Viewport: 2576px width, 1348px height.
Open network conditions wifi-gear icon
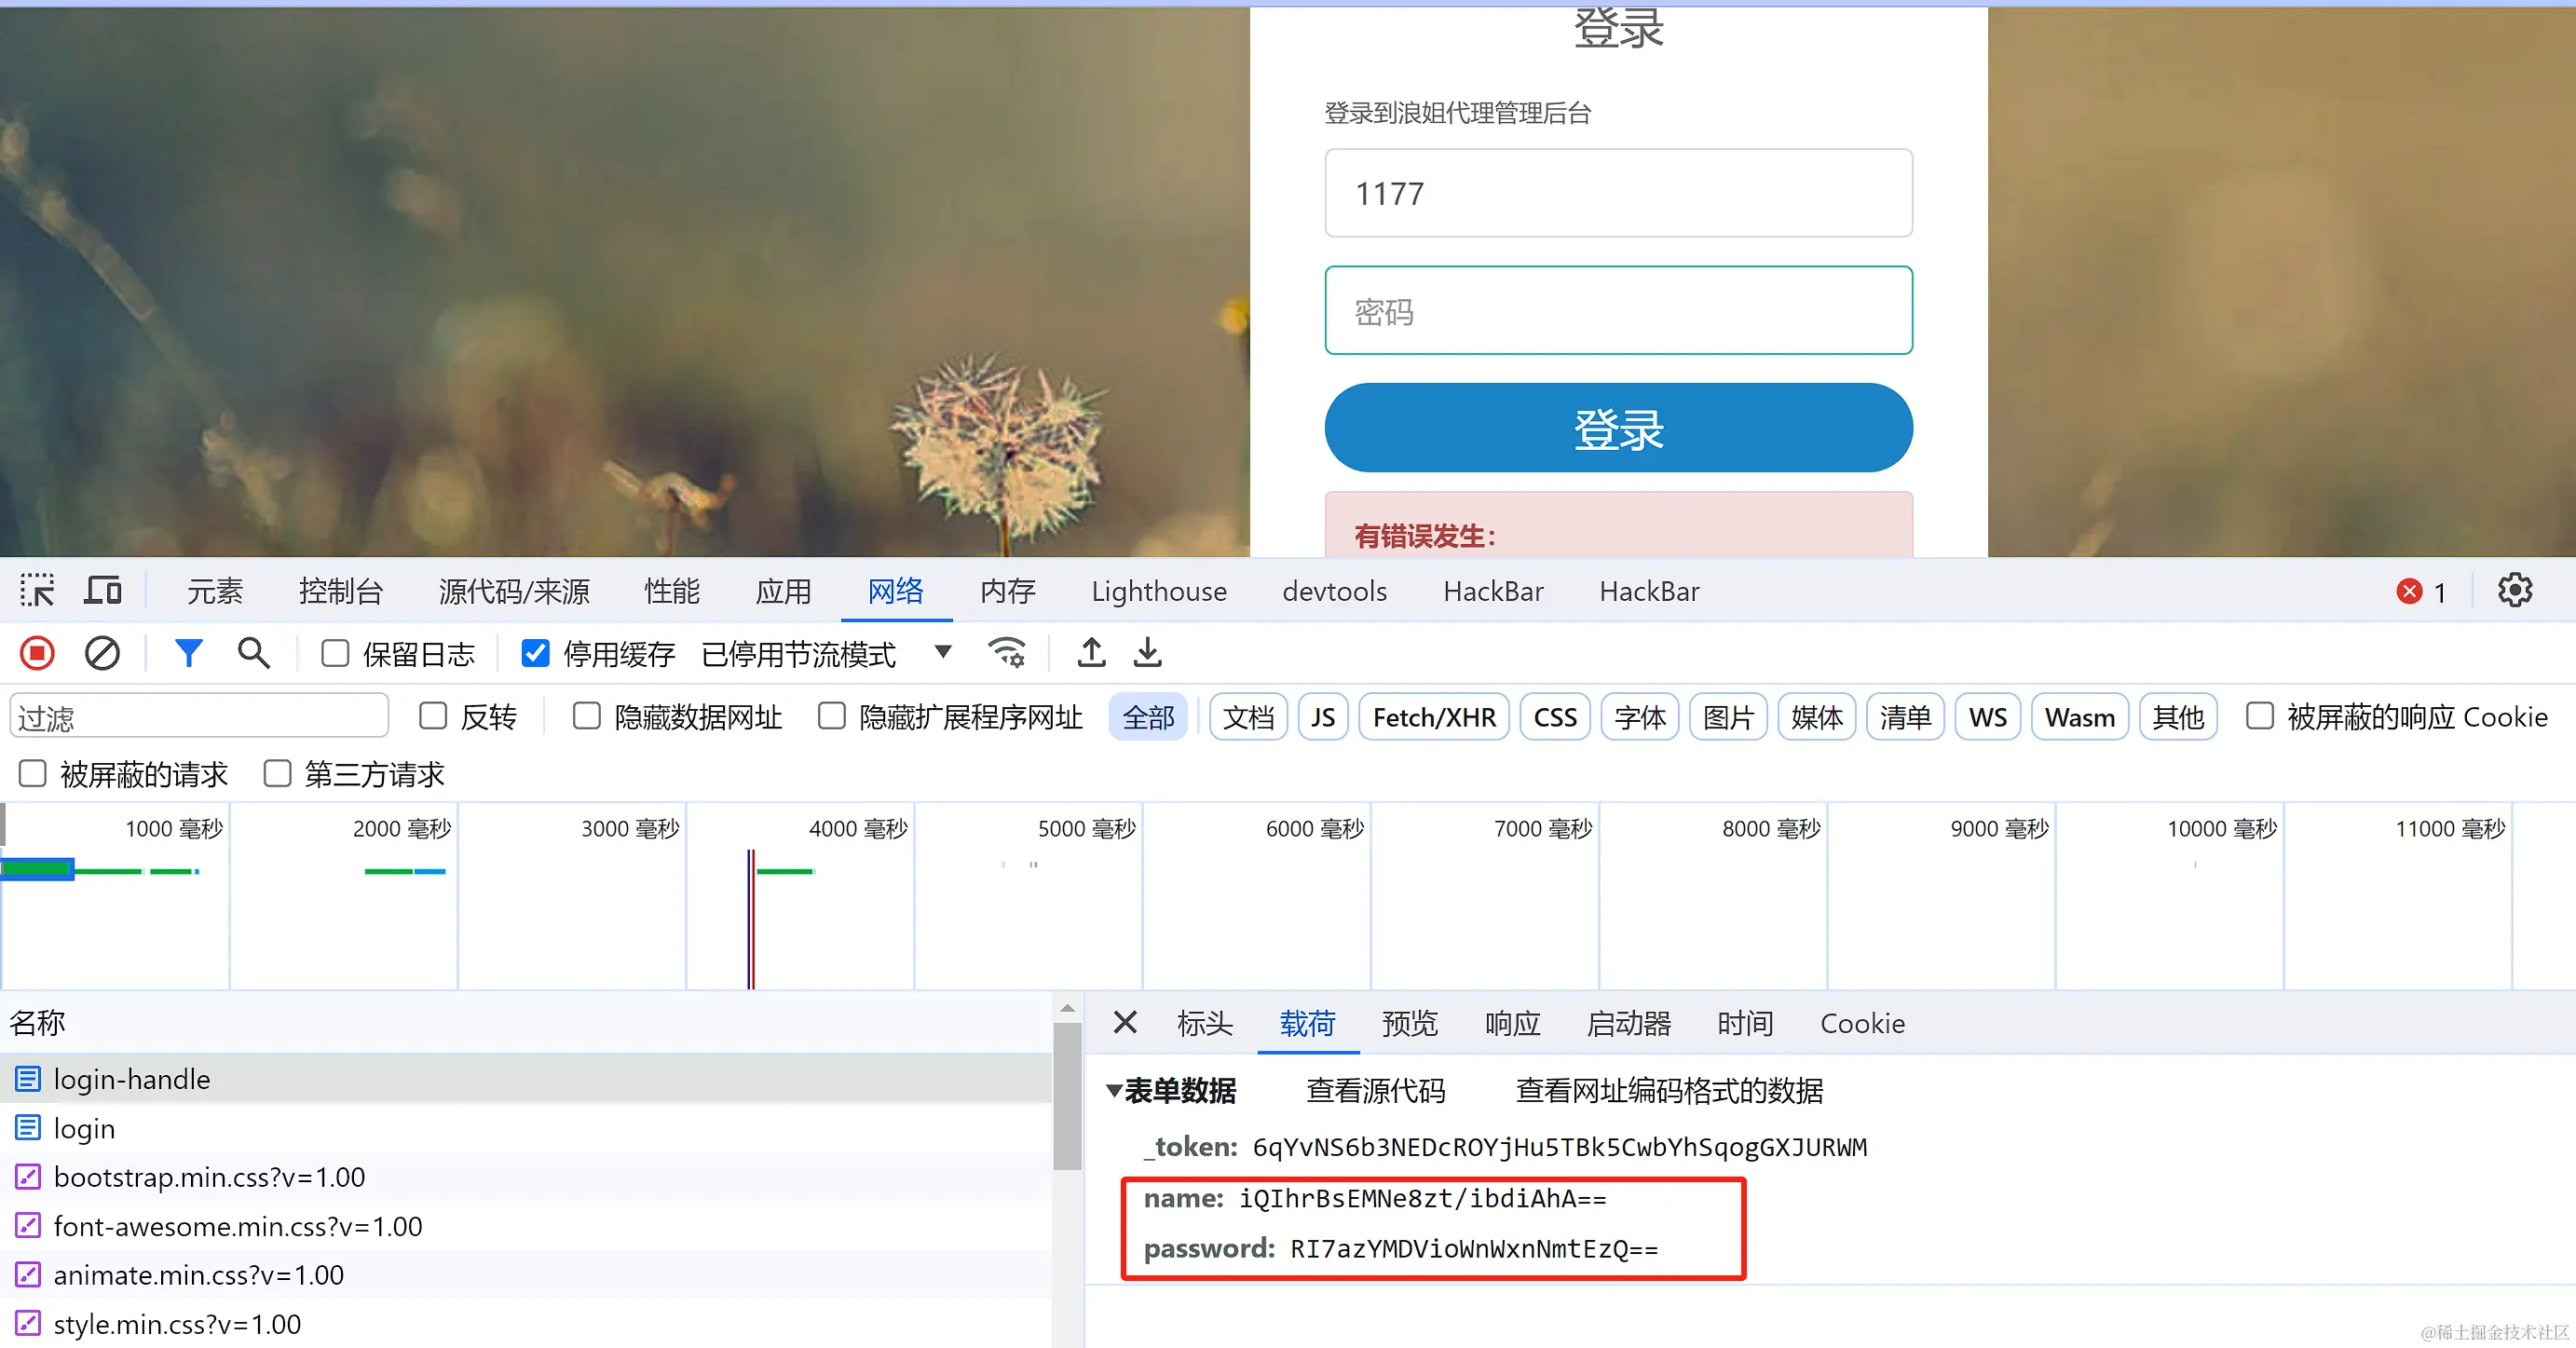pos(1006,653)
